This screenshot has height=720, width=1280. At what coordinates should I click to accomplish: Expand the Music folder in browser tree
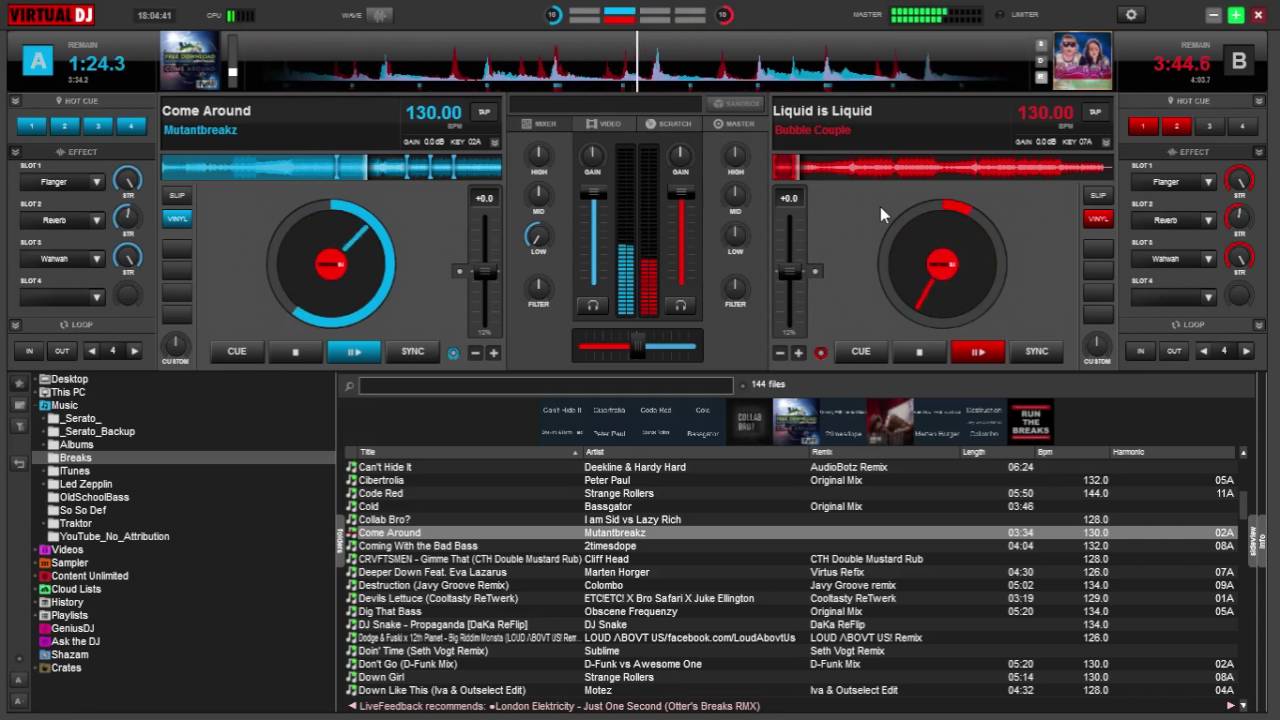click(36, 406)
